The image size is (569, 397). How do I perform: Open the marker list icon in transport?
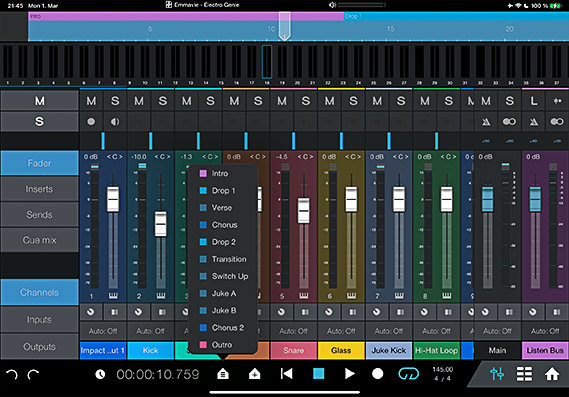(223, 373)
